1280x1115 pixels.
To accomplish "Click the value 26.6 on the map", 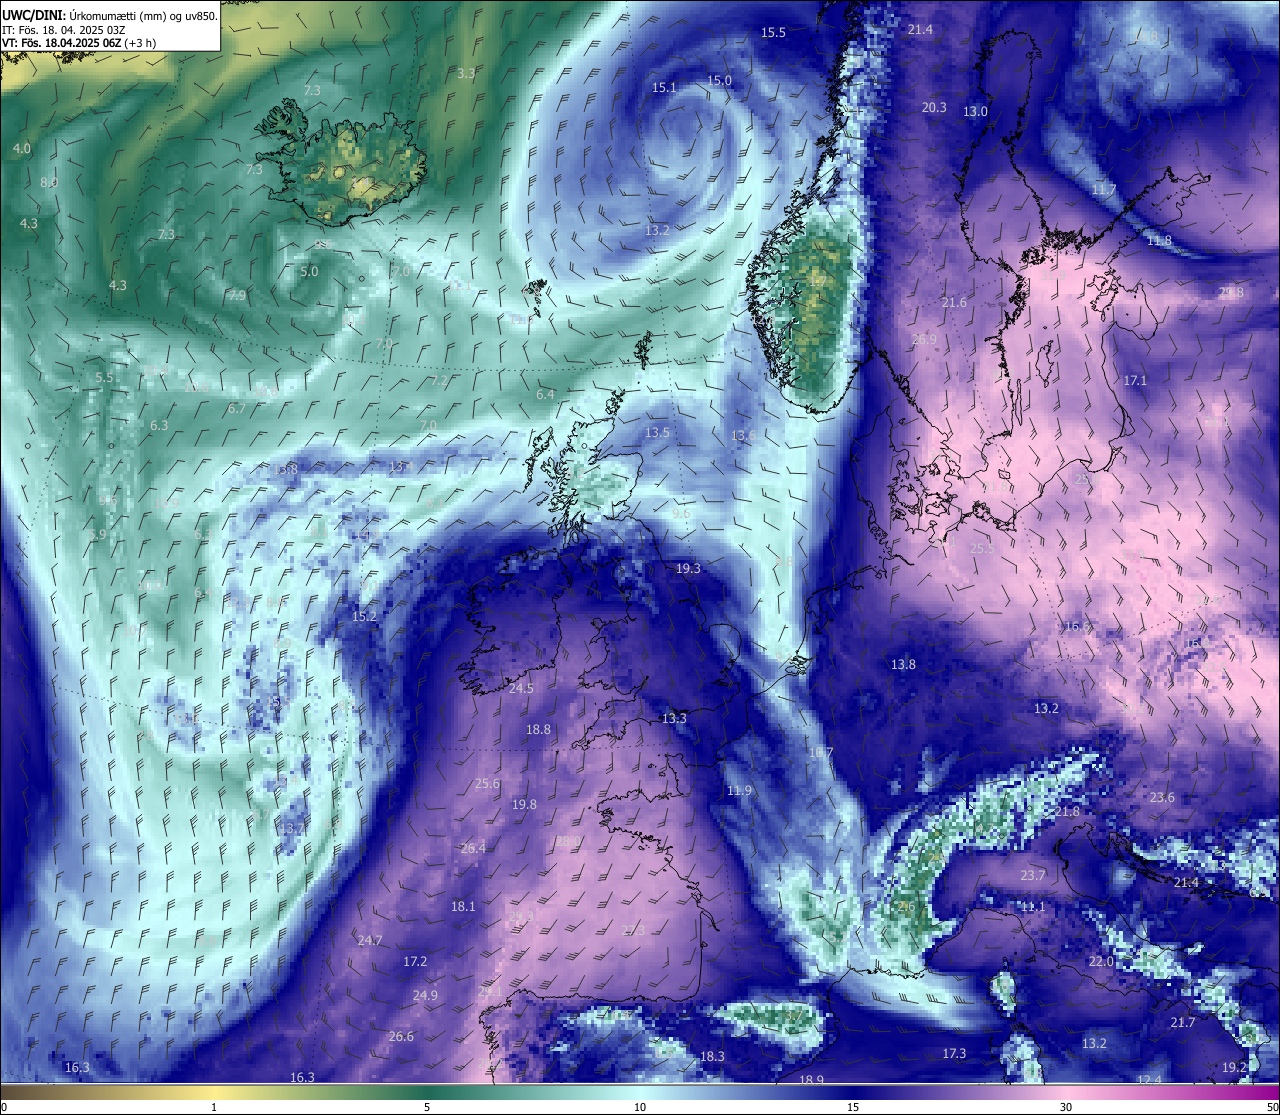I will 401,1037.
